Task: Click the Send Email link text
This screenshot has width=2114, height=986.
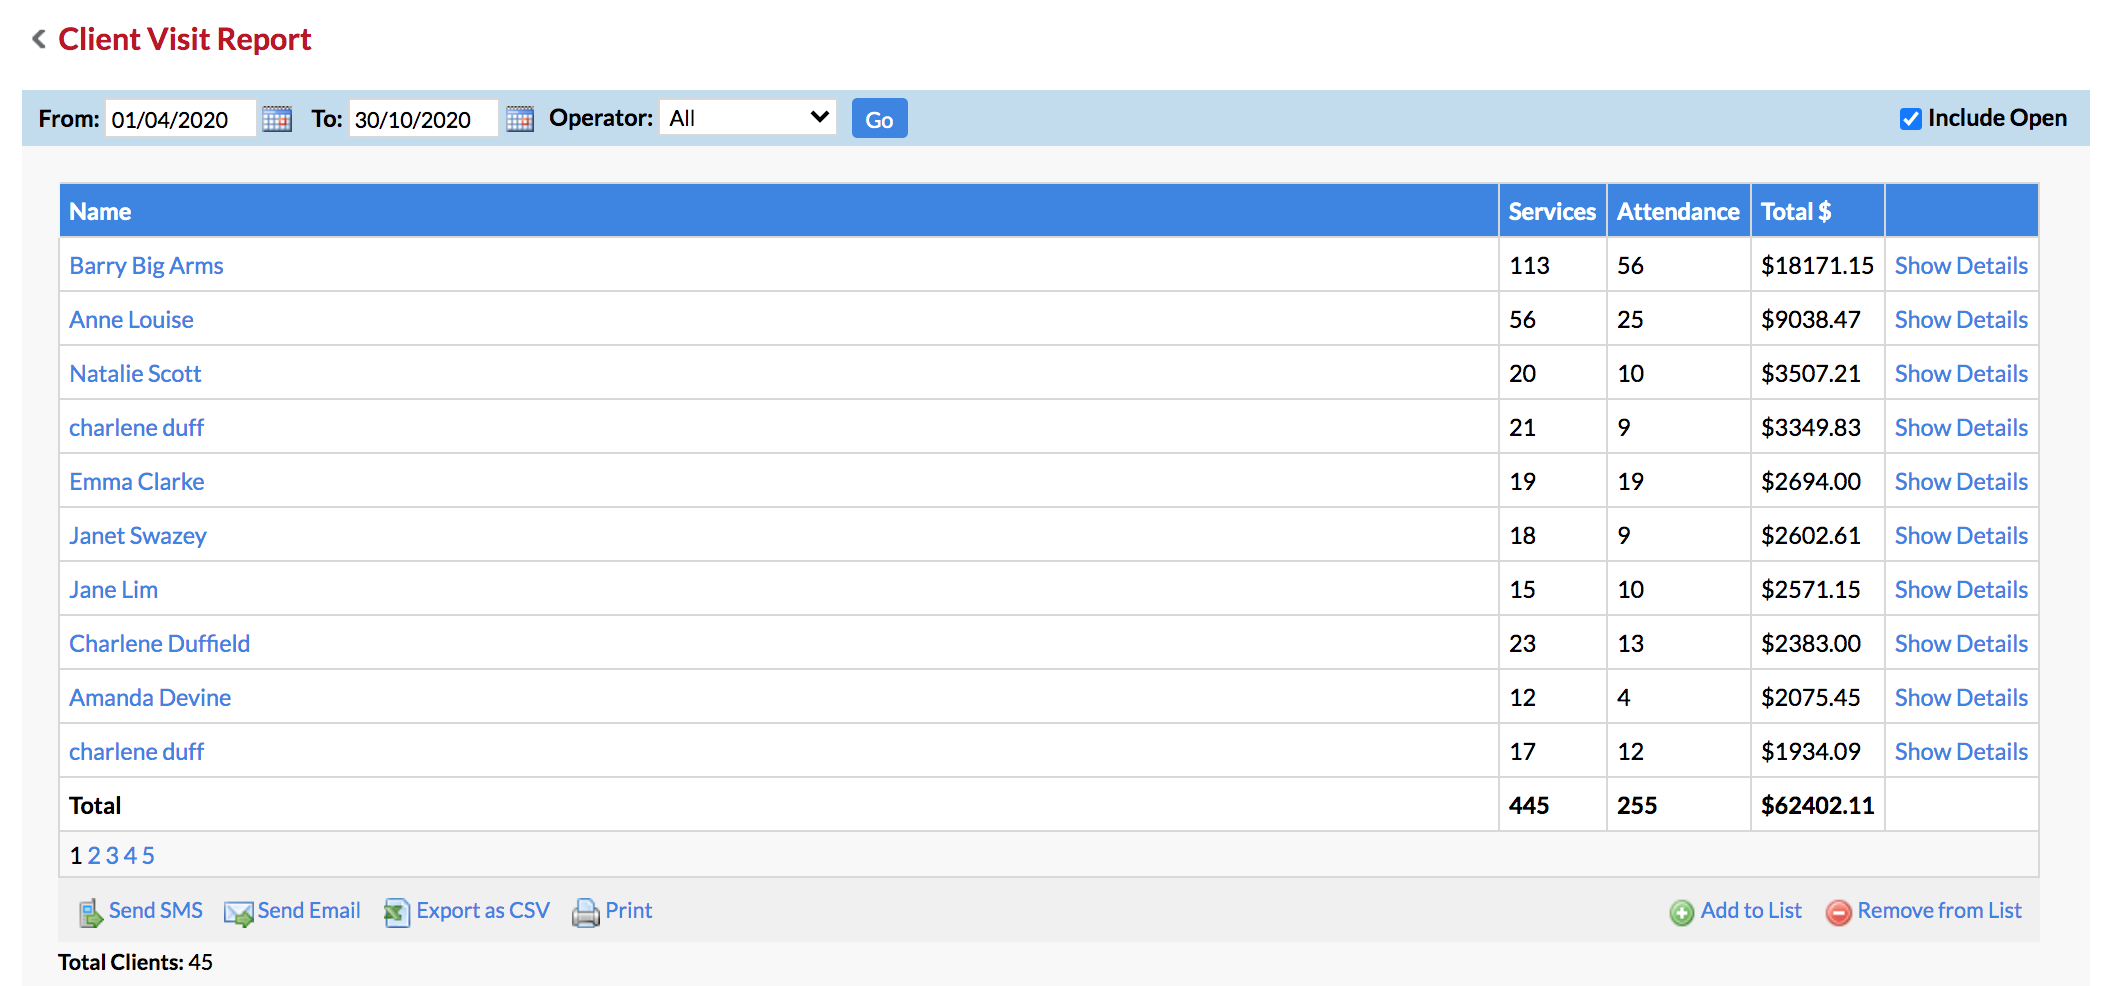Action: point(309,911)
